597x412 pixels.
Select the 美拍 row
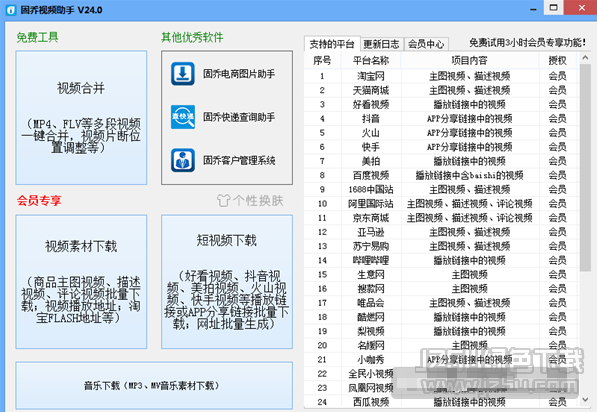click(442, 161)
